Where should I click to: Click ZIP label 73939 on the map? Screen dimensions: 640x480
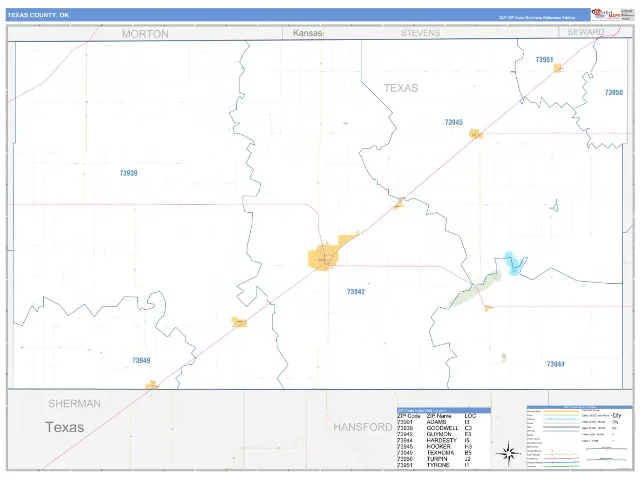pos(129,173)
